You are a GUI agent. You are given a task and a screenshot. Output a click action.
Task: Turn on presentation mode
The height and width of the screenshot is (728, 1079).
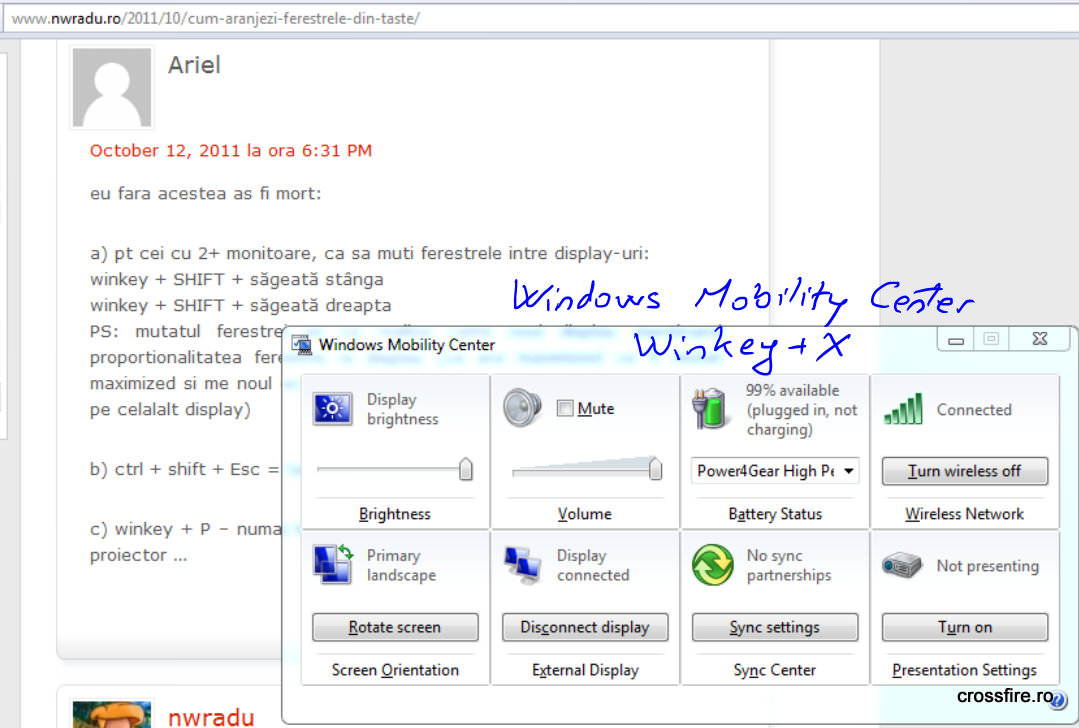tap(965, 627)
